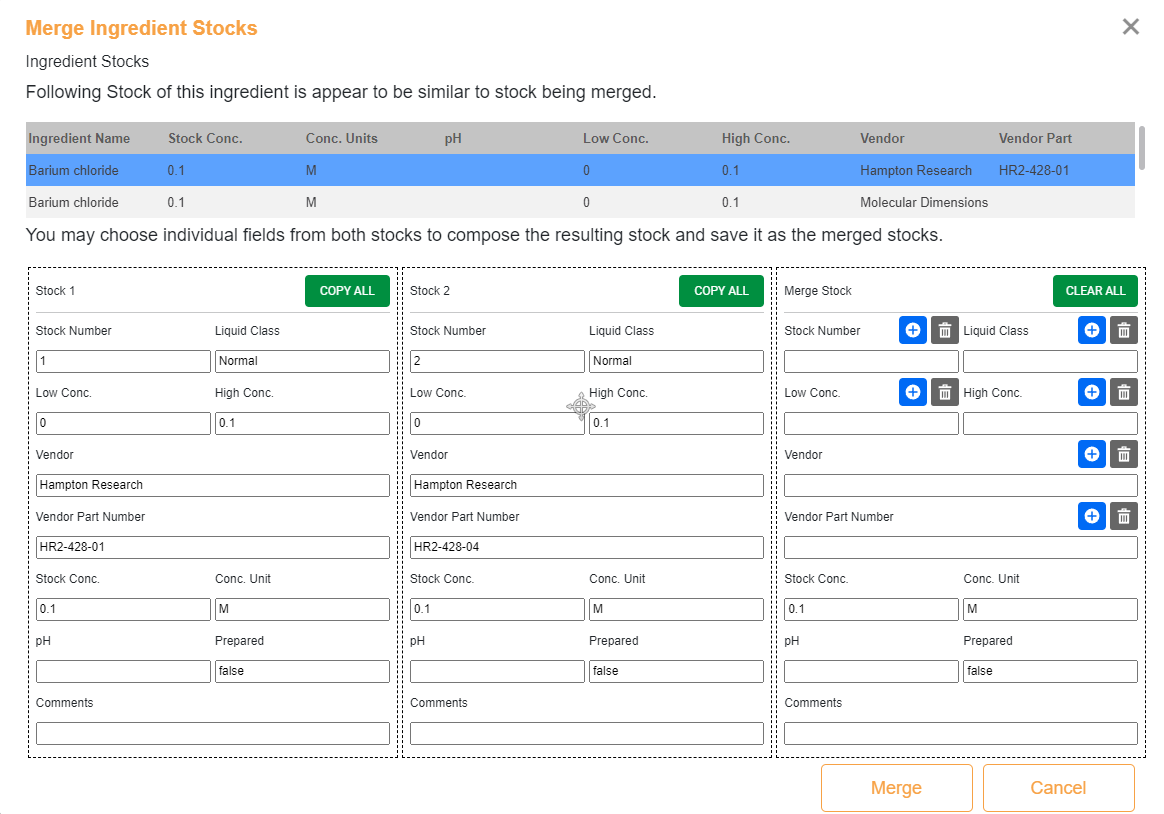Click the plus icon for Vendor Part Number

pos(1091,516)
